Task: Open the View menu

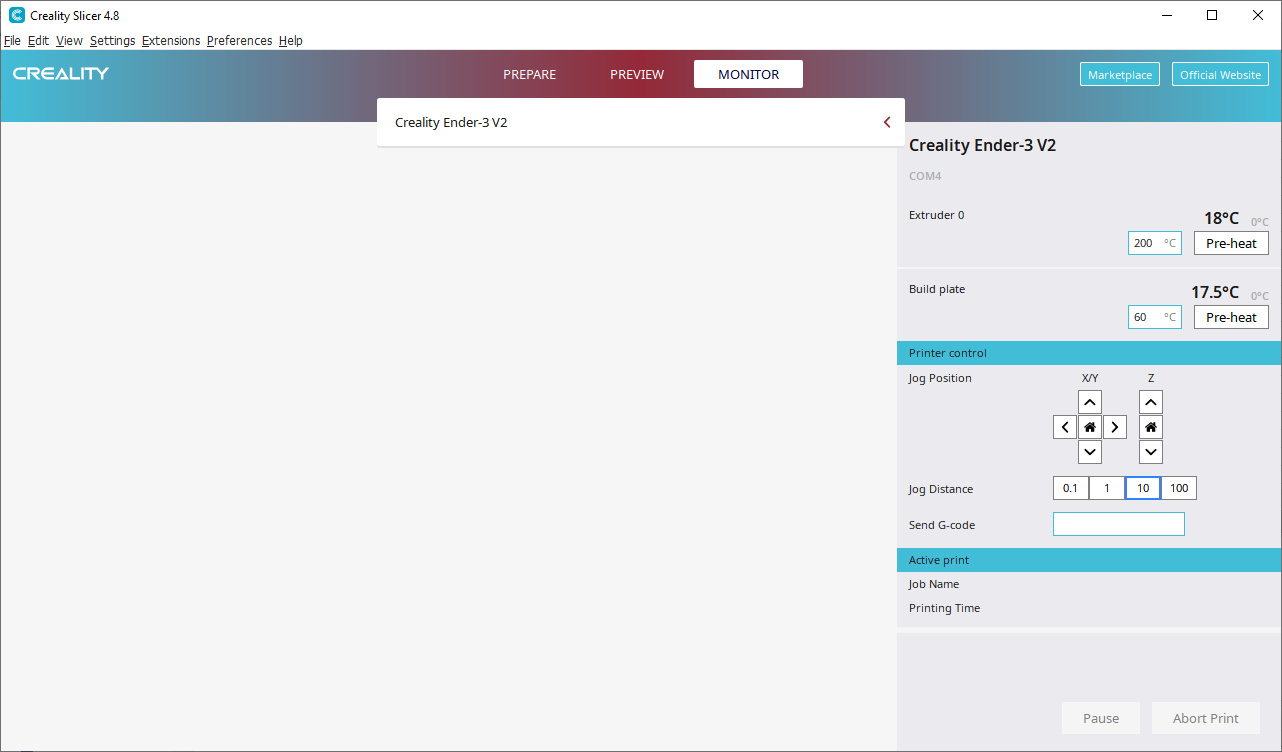Action: (69, 41)
